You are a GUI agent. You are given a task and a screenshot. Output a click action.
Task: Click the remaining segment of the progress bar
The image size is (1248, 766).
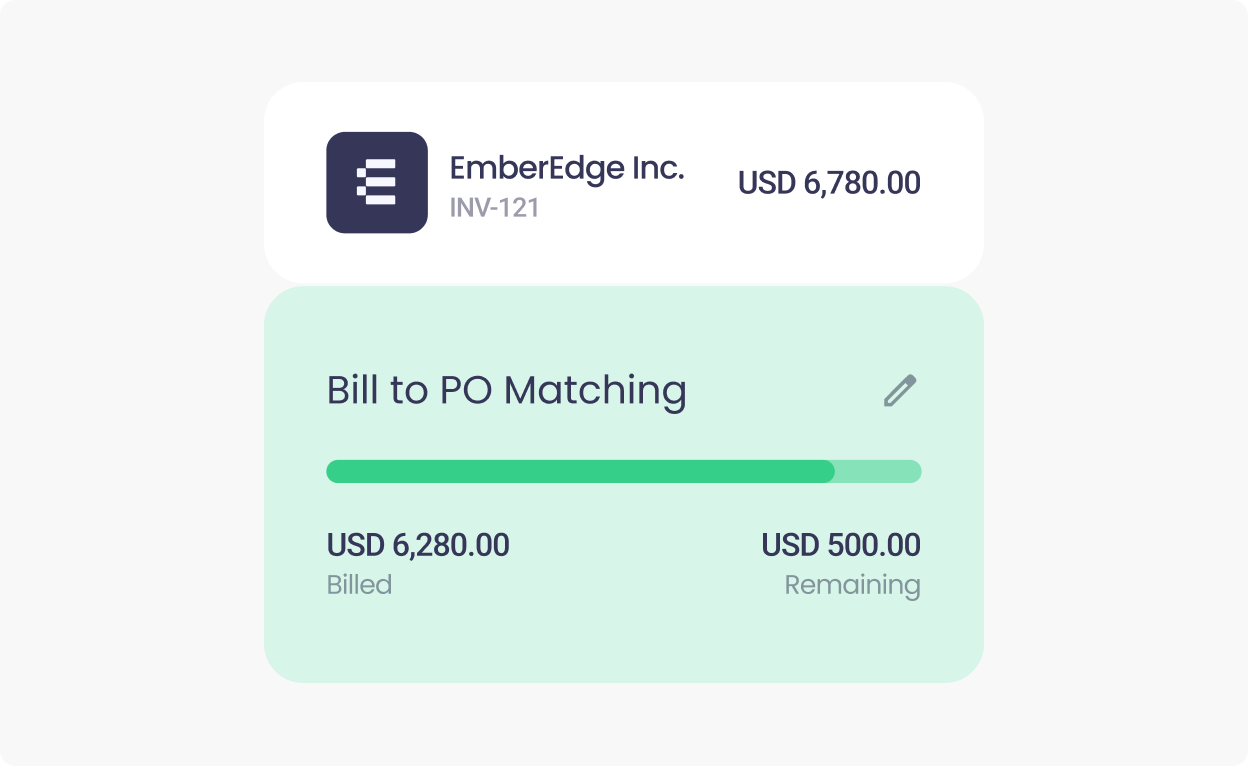[x=878, y=471]
